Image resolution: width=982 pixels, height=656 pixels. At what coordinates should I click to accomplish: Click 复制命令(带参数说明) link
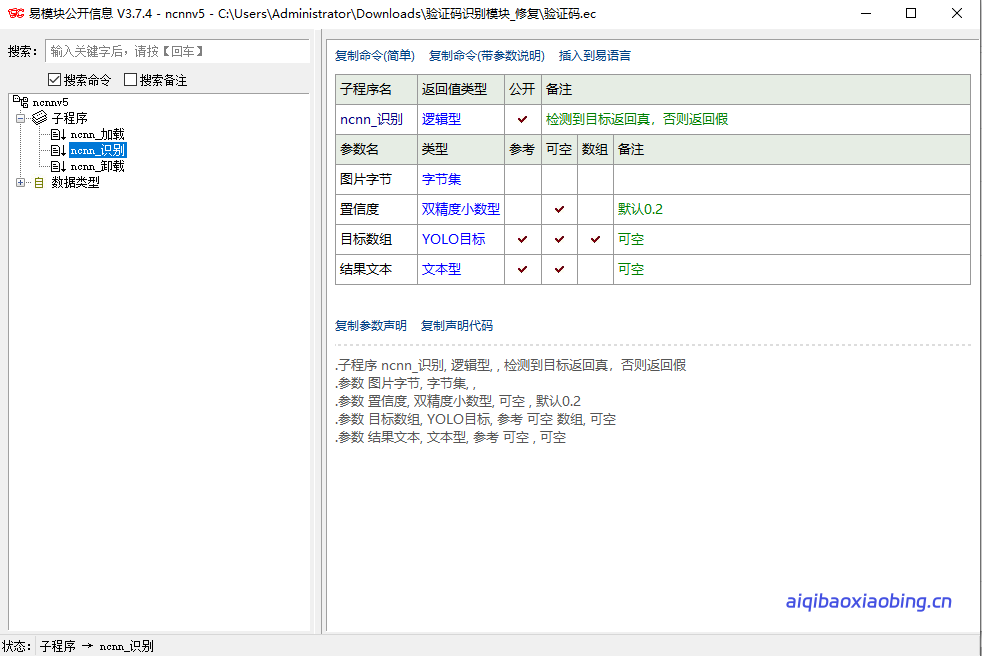click(x=486, y=56)
